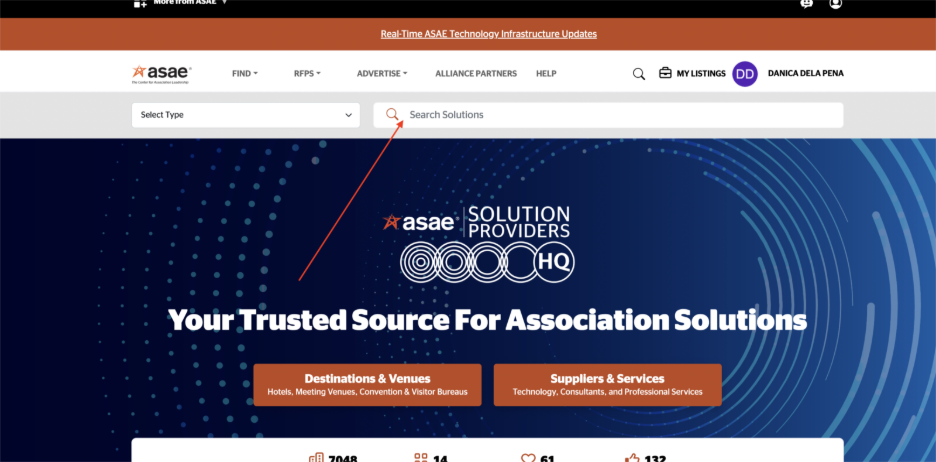936x462 pixels.
Task: Click the buildings icon next to 7048
Action: point(316,458)
